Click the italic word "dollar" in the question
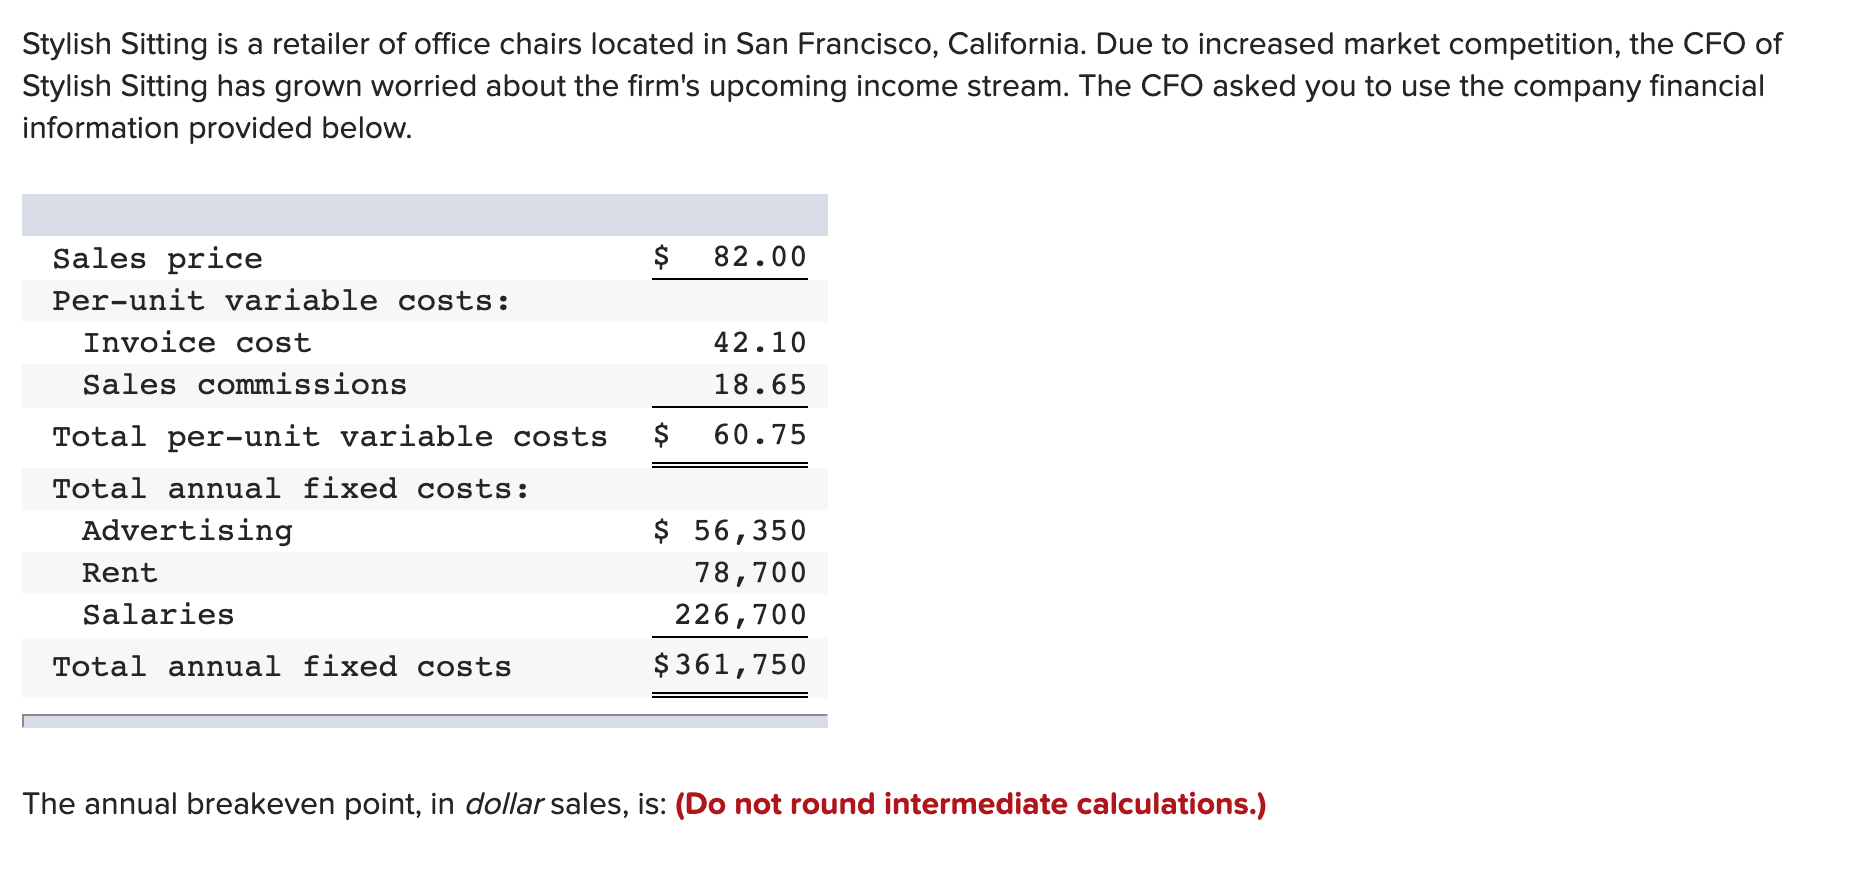Viewport: 1866px width, 876px height. coord(504,804)
